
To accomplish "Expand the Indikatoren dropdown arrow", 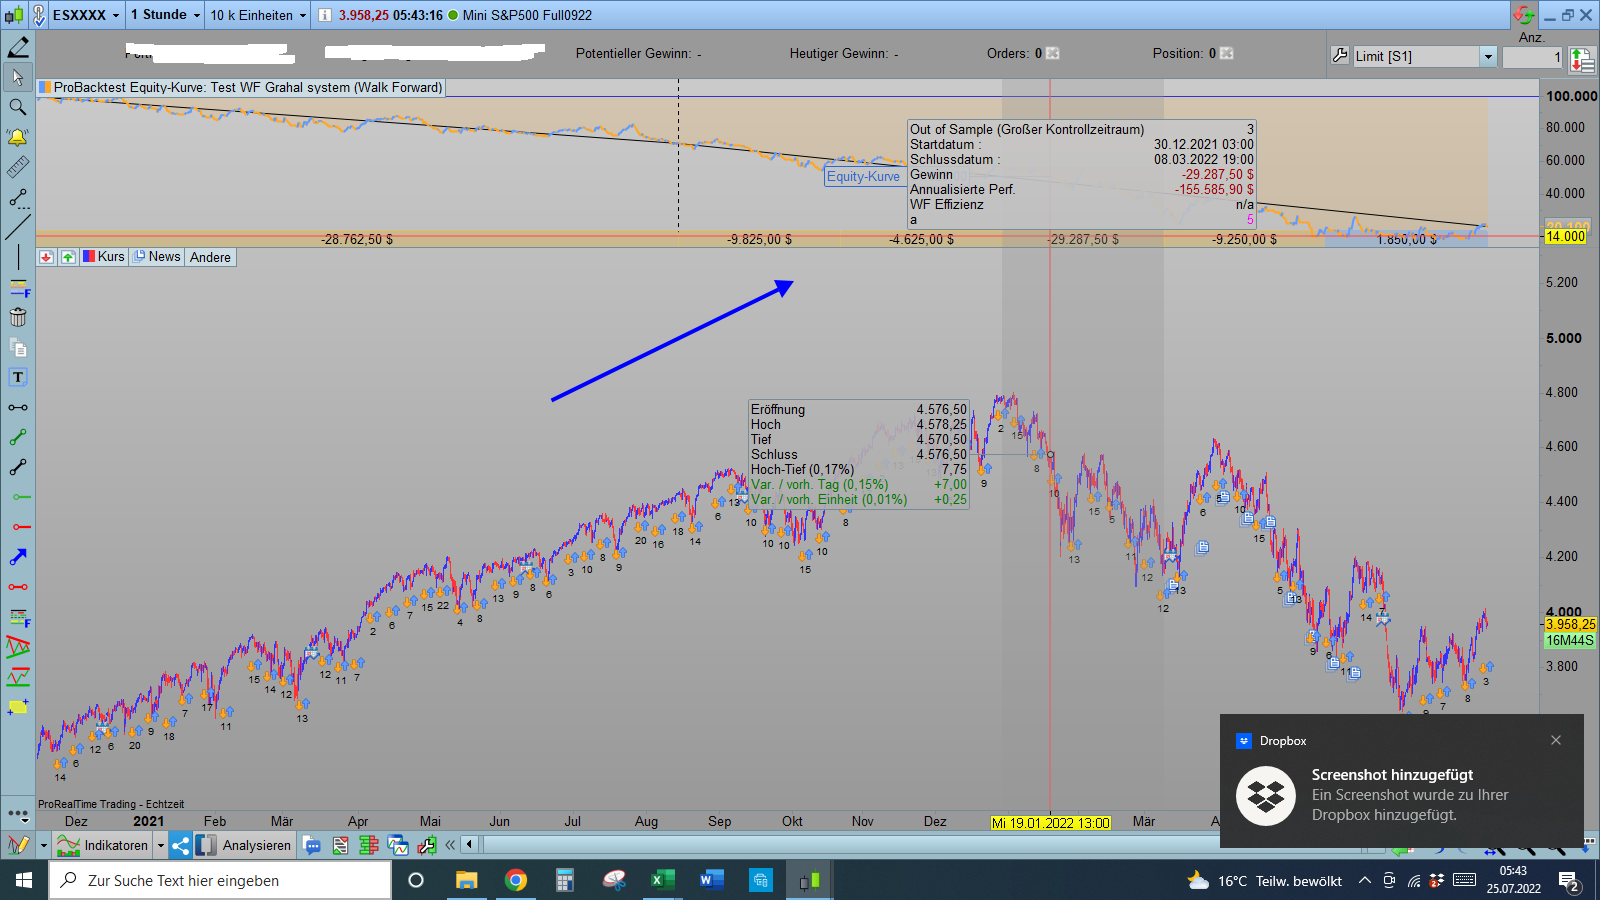I will coord(160,845).
